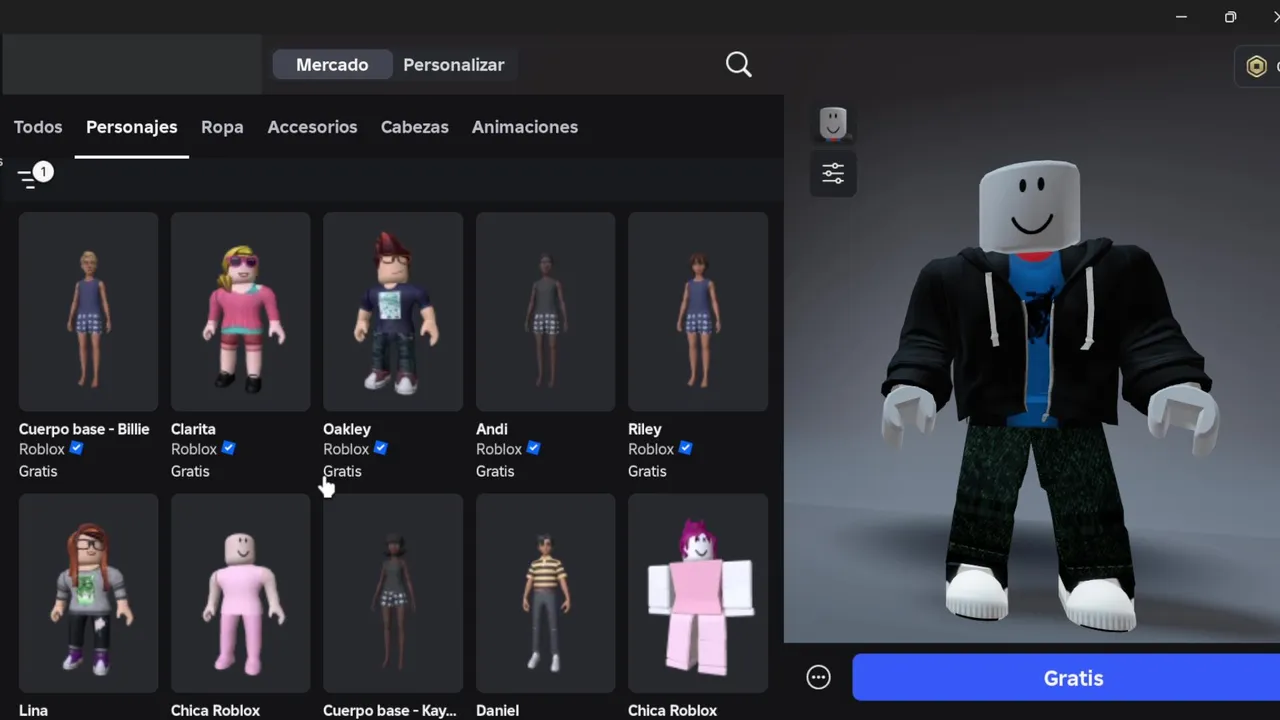Click verified badge next to Clarita's Roblox
The height and width of the screenshot is (720, 1280).
229,449
